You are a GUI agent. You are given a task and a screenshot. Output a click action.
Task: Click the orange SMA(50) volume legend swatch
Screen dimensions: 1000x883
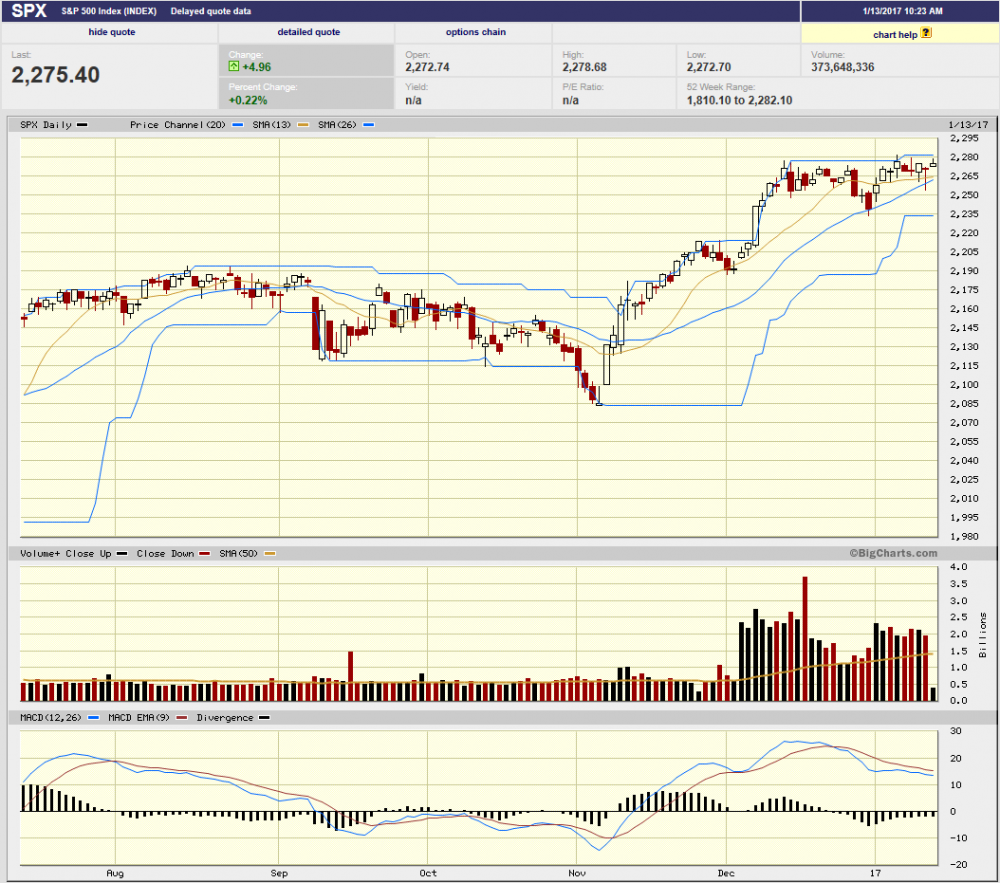(x=269, y=553)
